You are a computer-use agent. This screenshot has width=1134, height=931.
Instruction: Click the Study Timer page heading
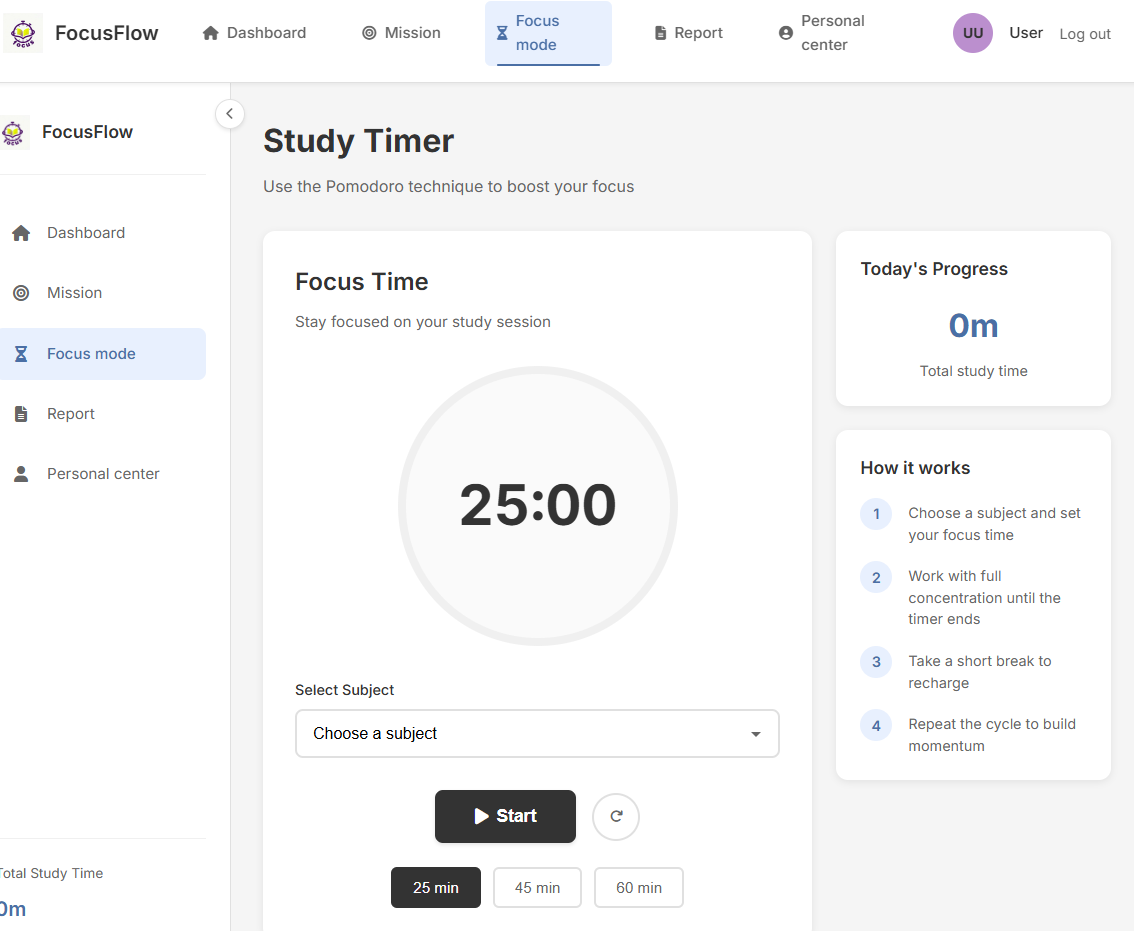point(359,141)
